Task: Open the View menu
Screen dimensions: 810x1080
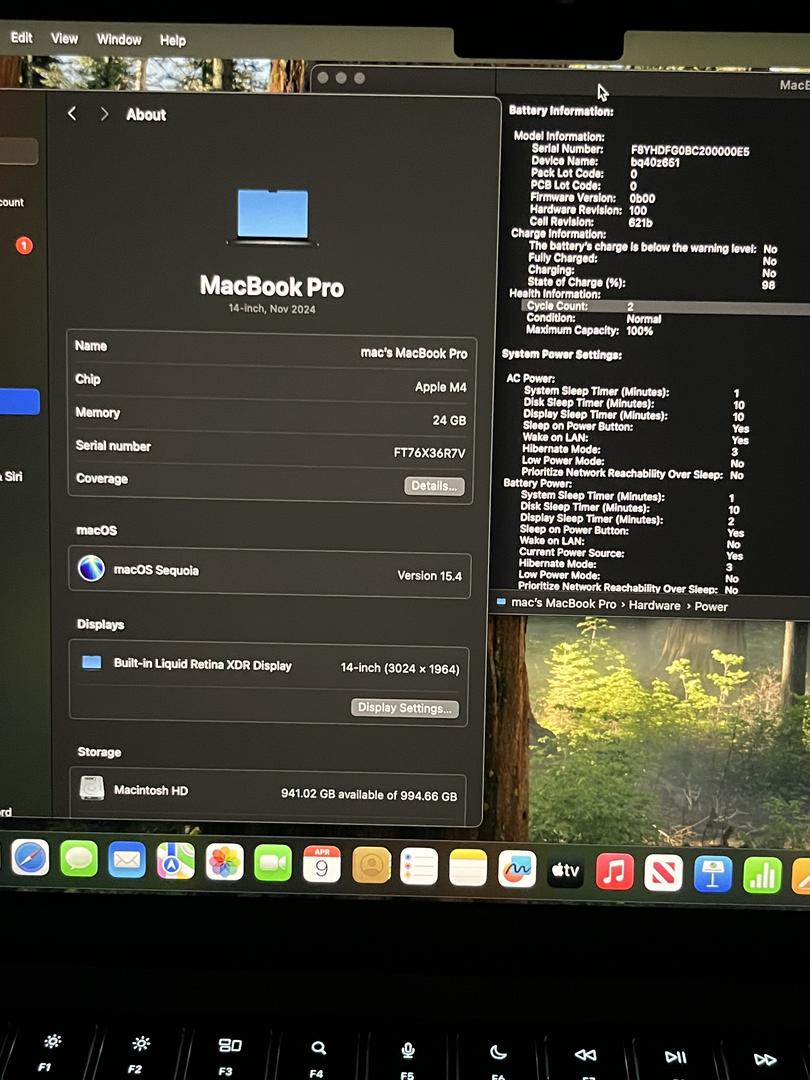Action: click(x=64, y=39)
